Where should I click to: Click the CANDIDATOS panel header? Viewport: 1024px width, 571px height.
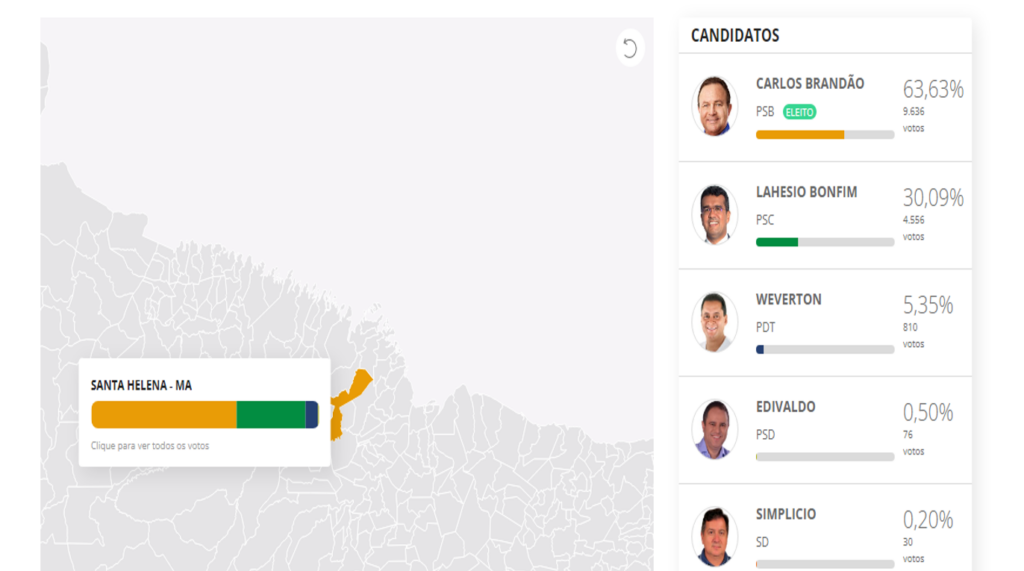735,35
